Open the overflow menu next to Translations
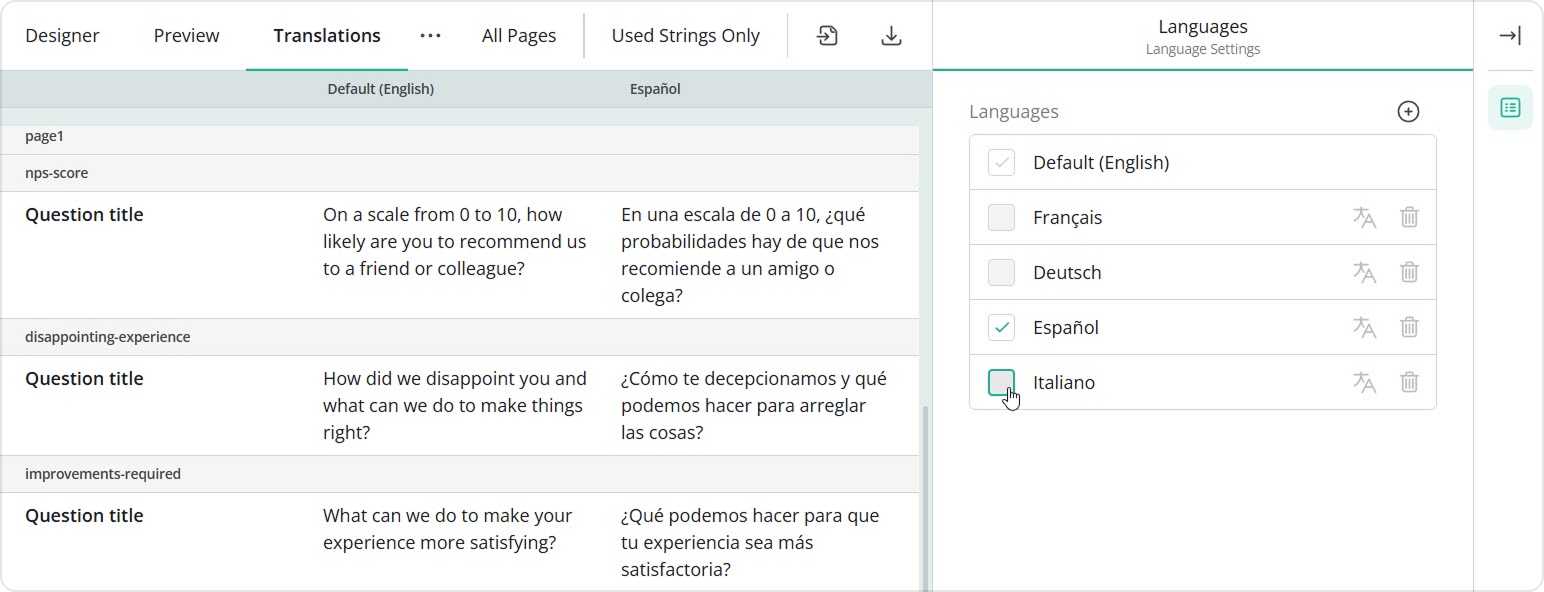 430,35
